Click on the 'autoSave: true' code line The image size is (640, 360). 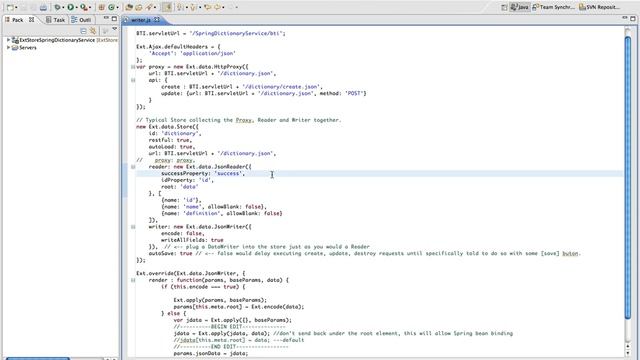pyautogui.click(x=364, y=253)
